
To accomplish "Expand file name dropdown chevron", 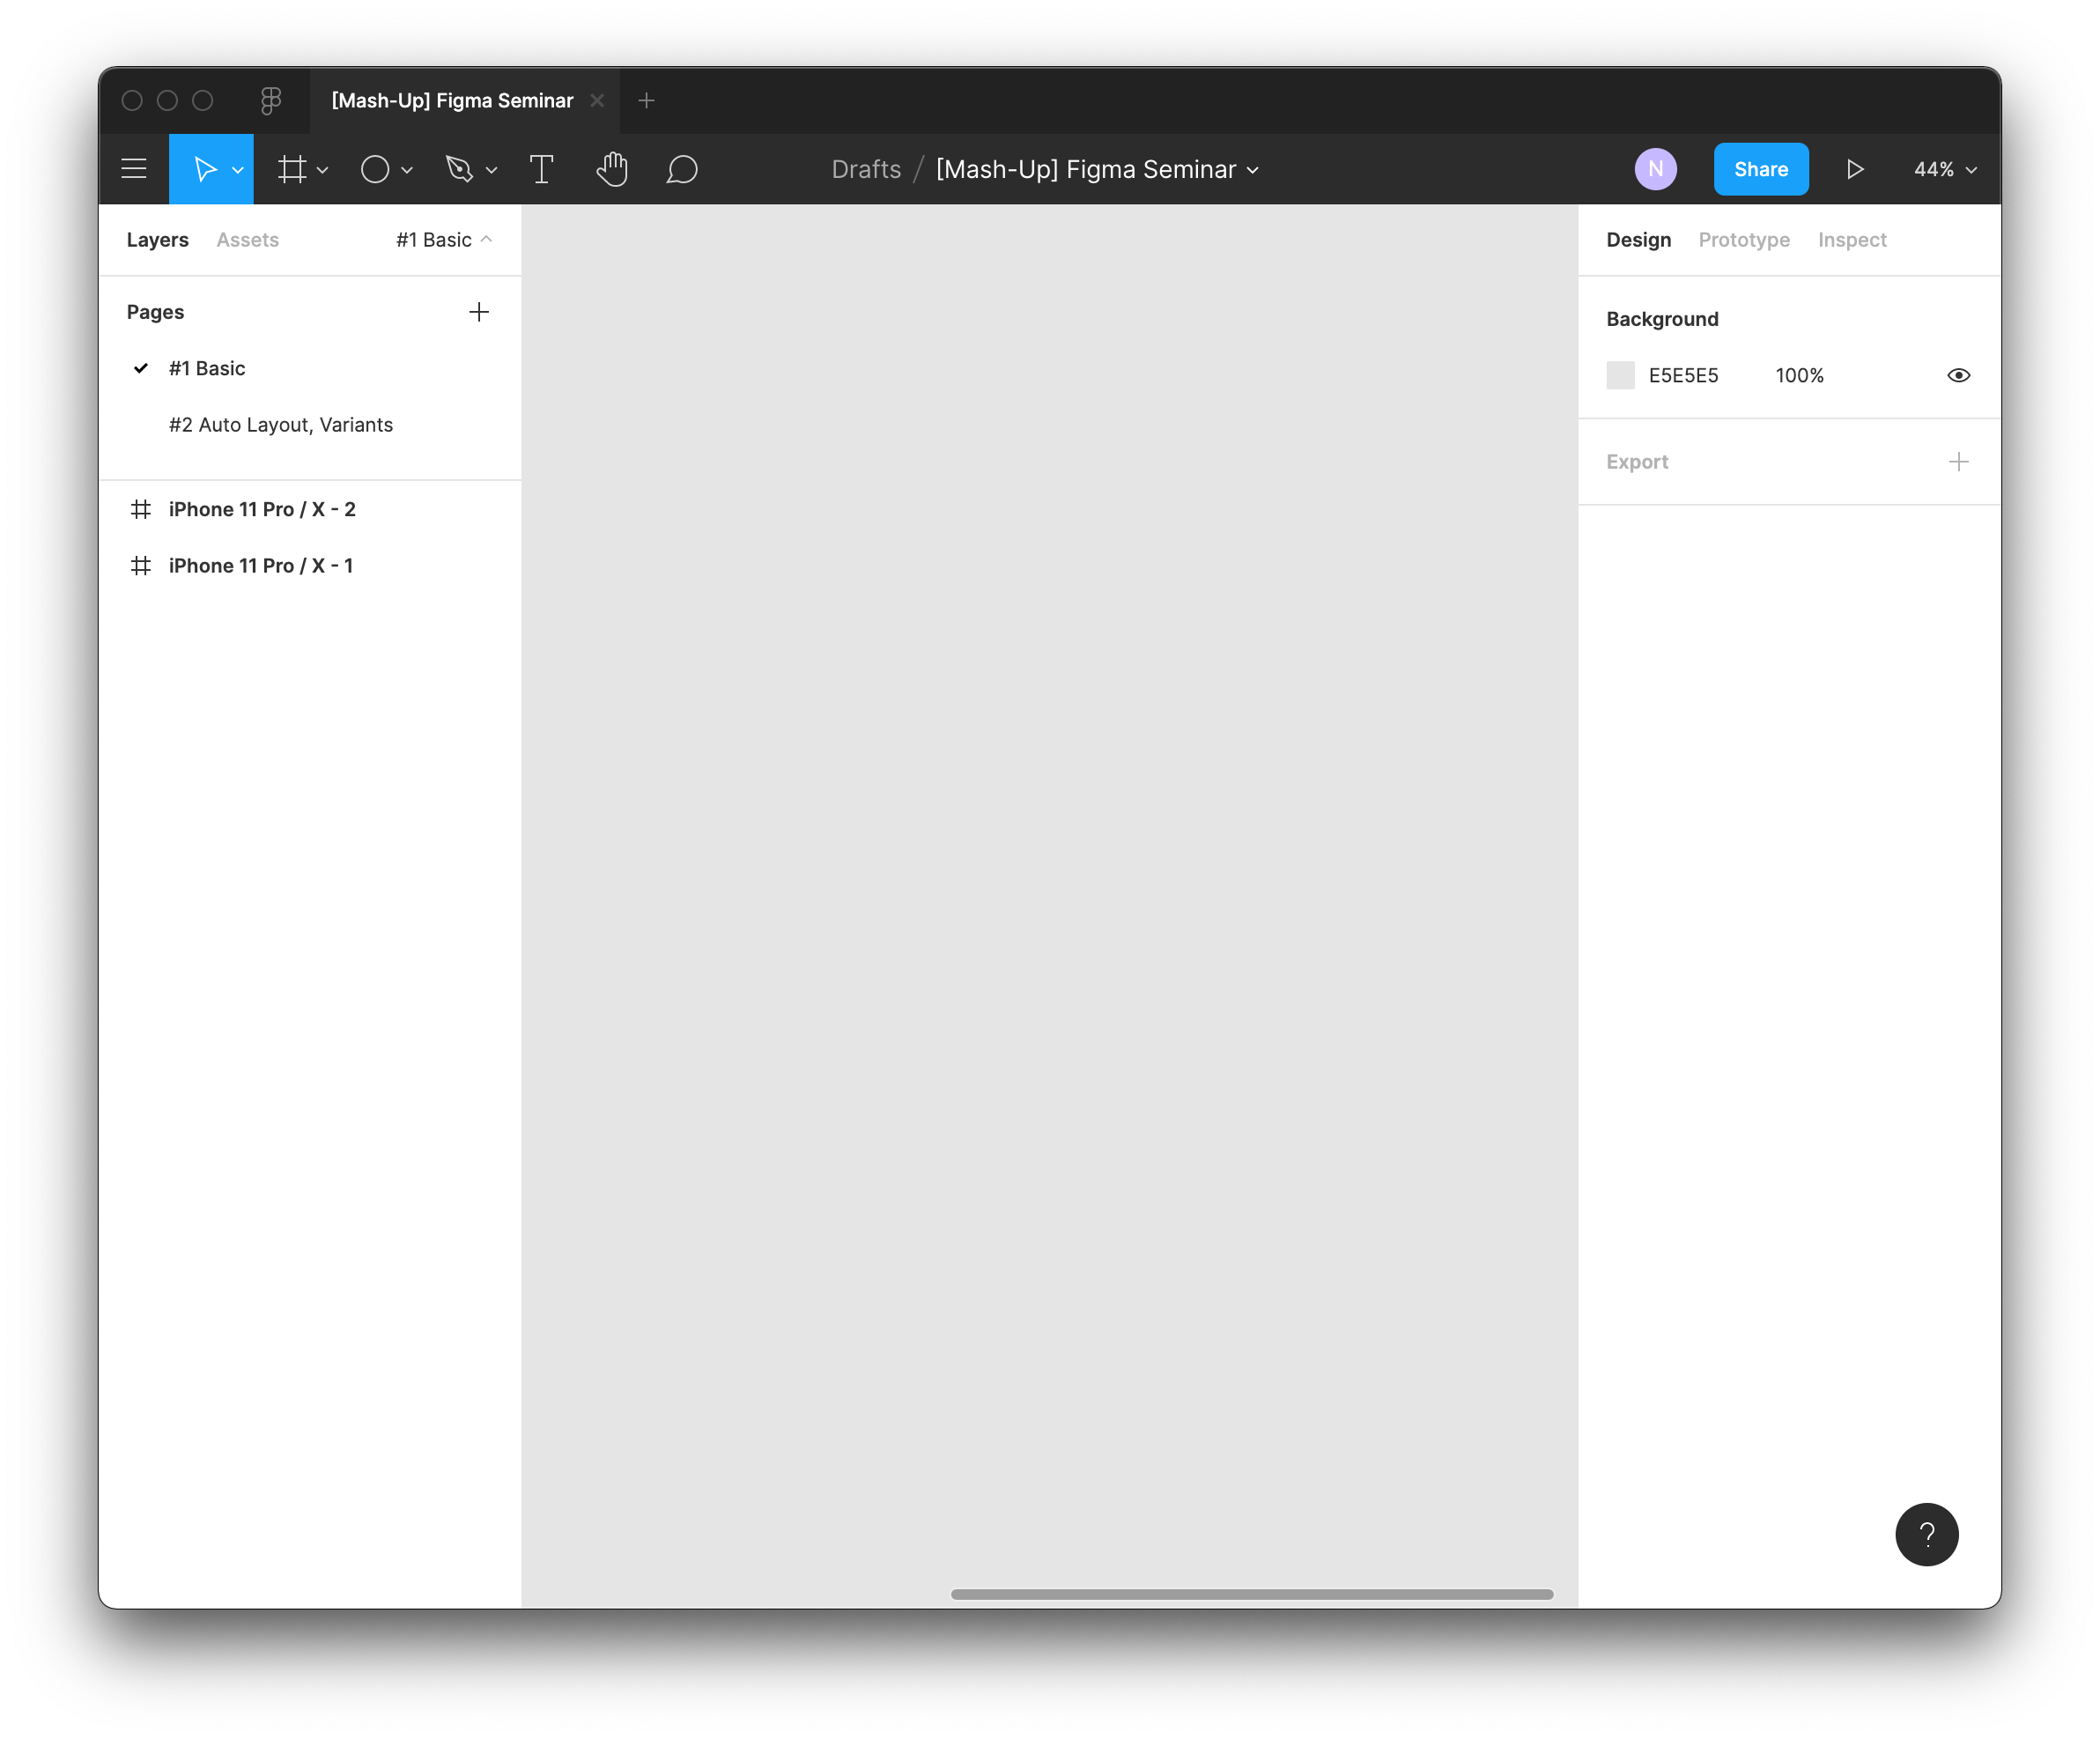I will point(1253,170).
